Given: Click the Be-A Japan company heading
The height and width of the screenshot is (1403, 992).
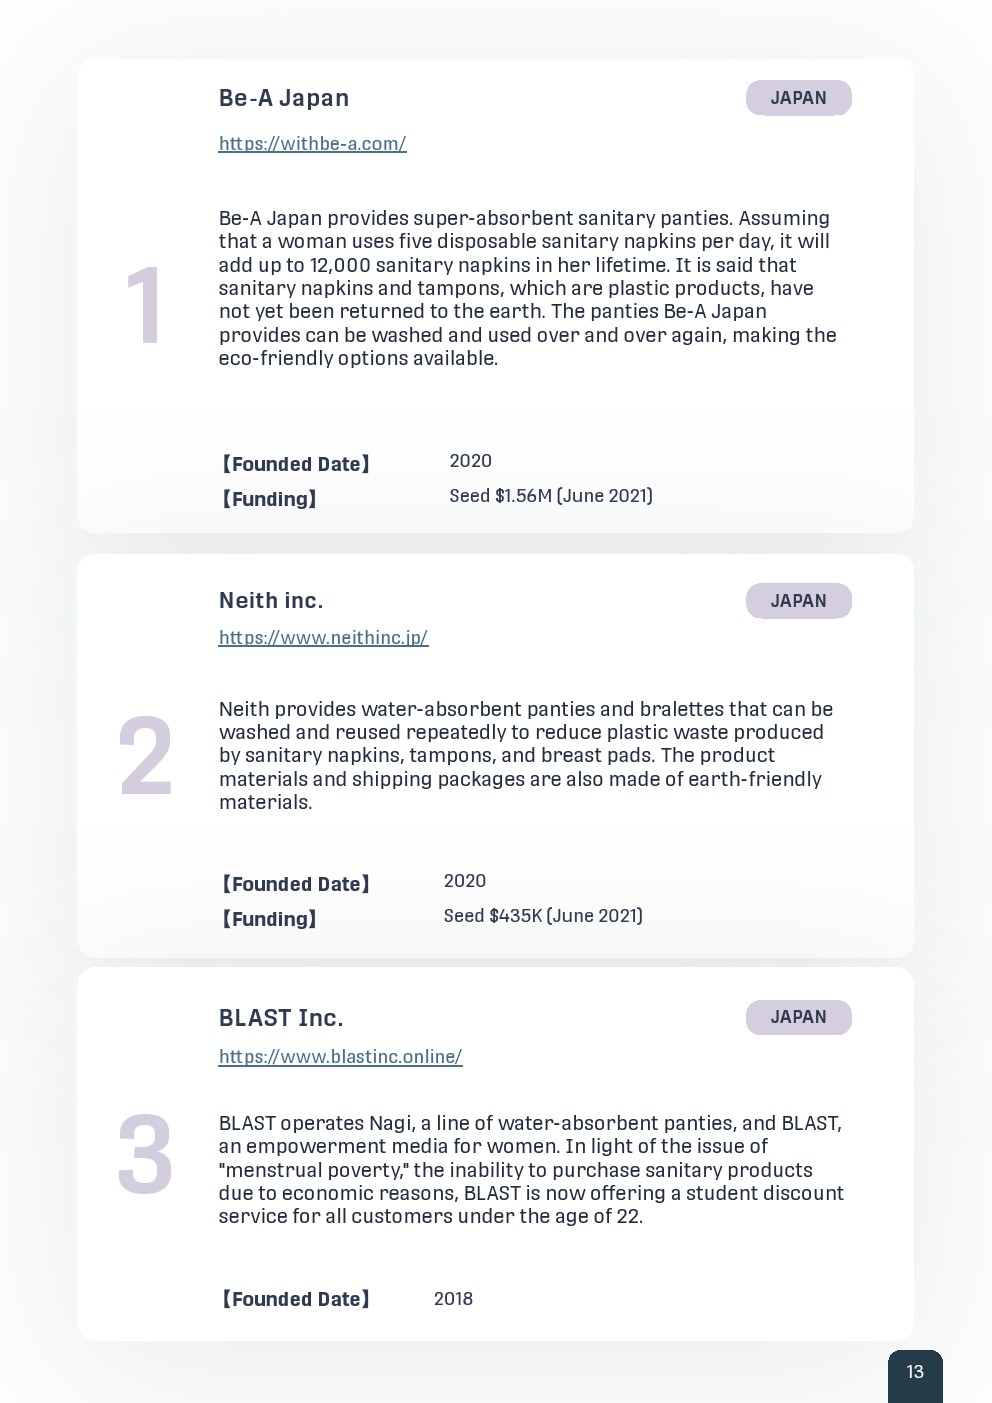Looking at the screenshot, I should click(284, 98).
